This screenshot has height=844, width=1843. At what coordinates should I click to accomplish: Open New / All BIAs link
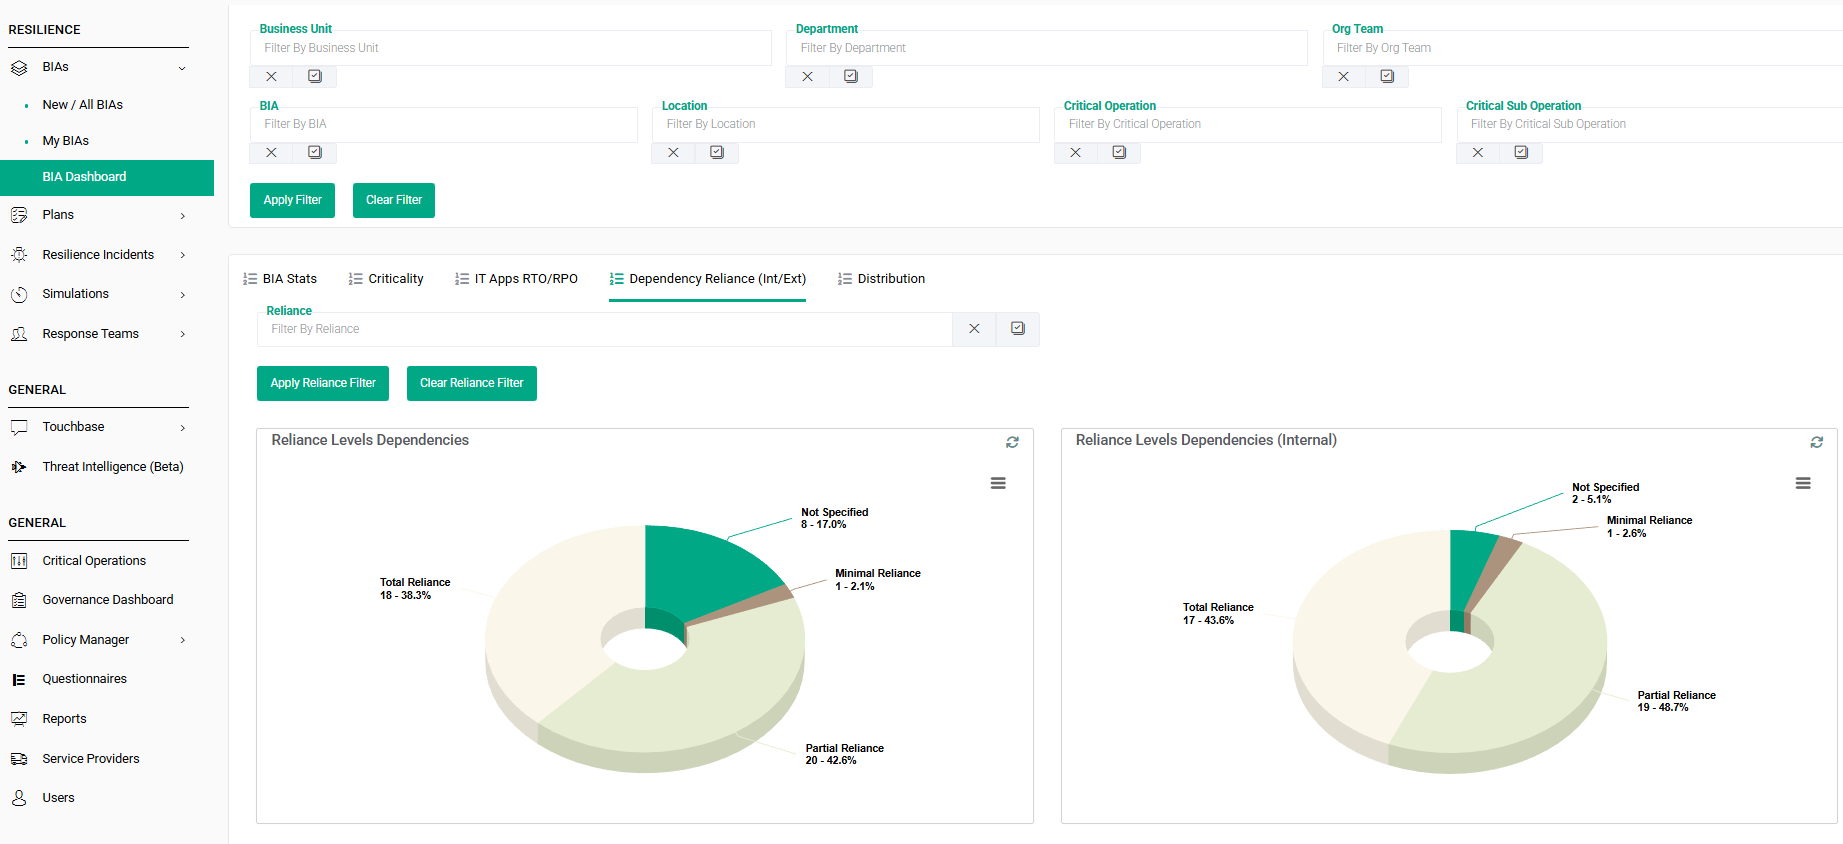[83, 105]
